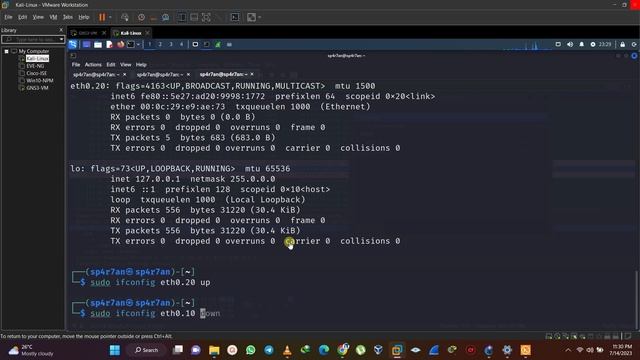This screenshot has width=640, height=360.
Task: Open the VMware Help menu
Action: coord(84,17)
